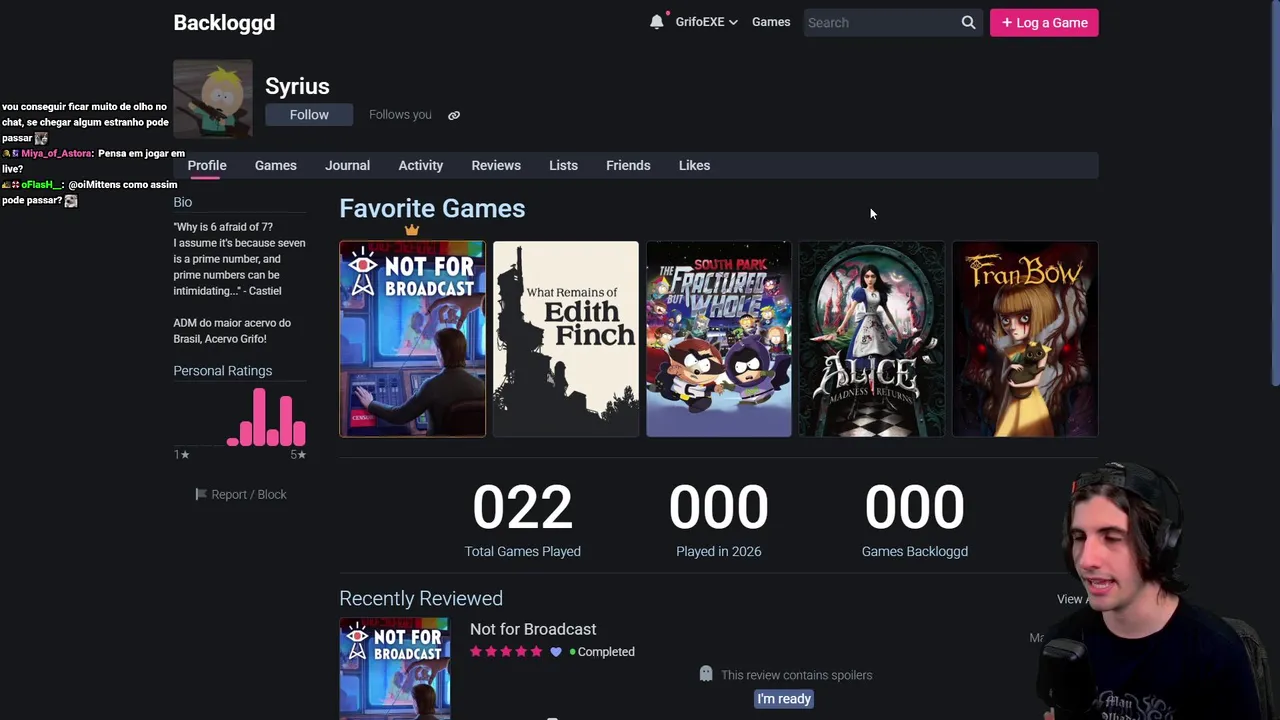
Task: Click the Recently Reviewed heading
Action: coord(421,598)
